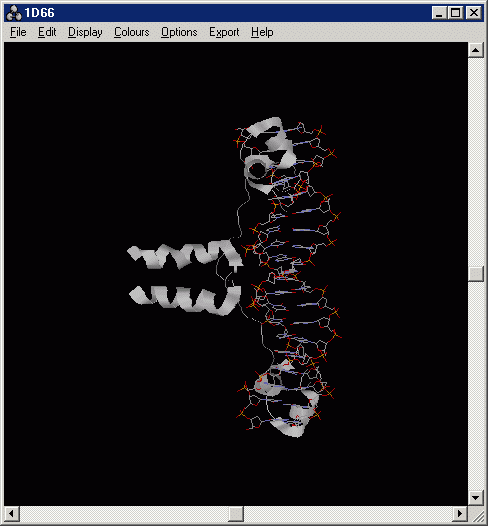Viewport: 488px width, 526px height.
Task: Click the vertical scrollbar thumb
Action: (x=476, y=274)
